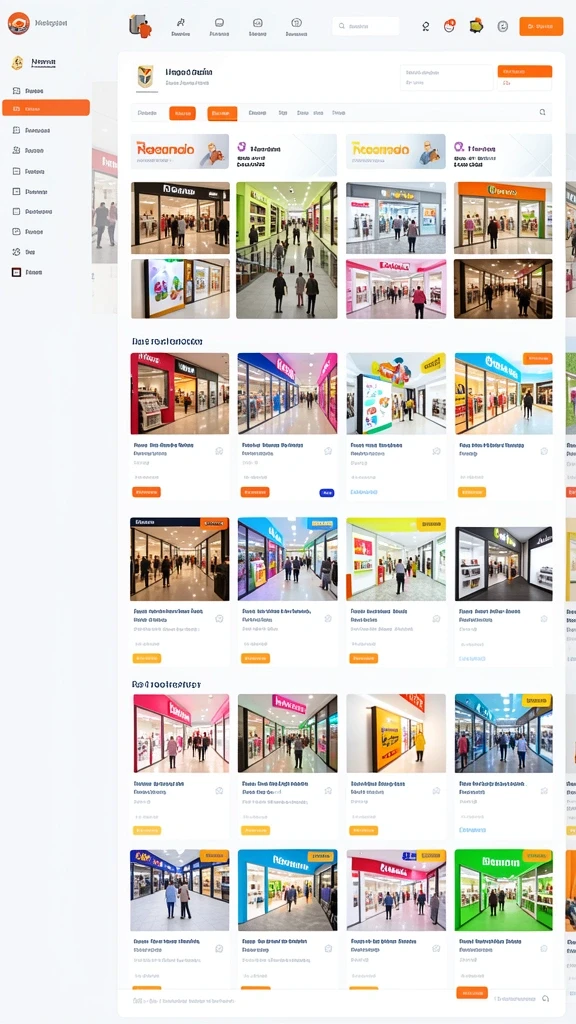Click the yellow button on the pink storefront card

click(x=146, y=831)
